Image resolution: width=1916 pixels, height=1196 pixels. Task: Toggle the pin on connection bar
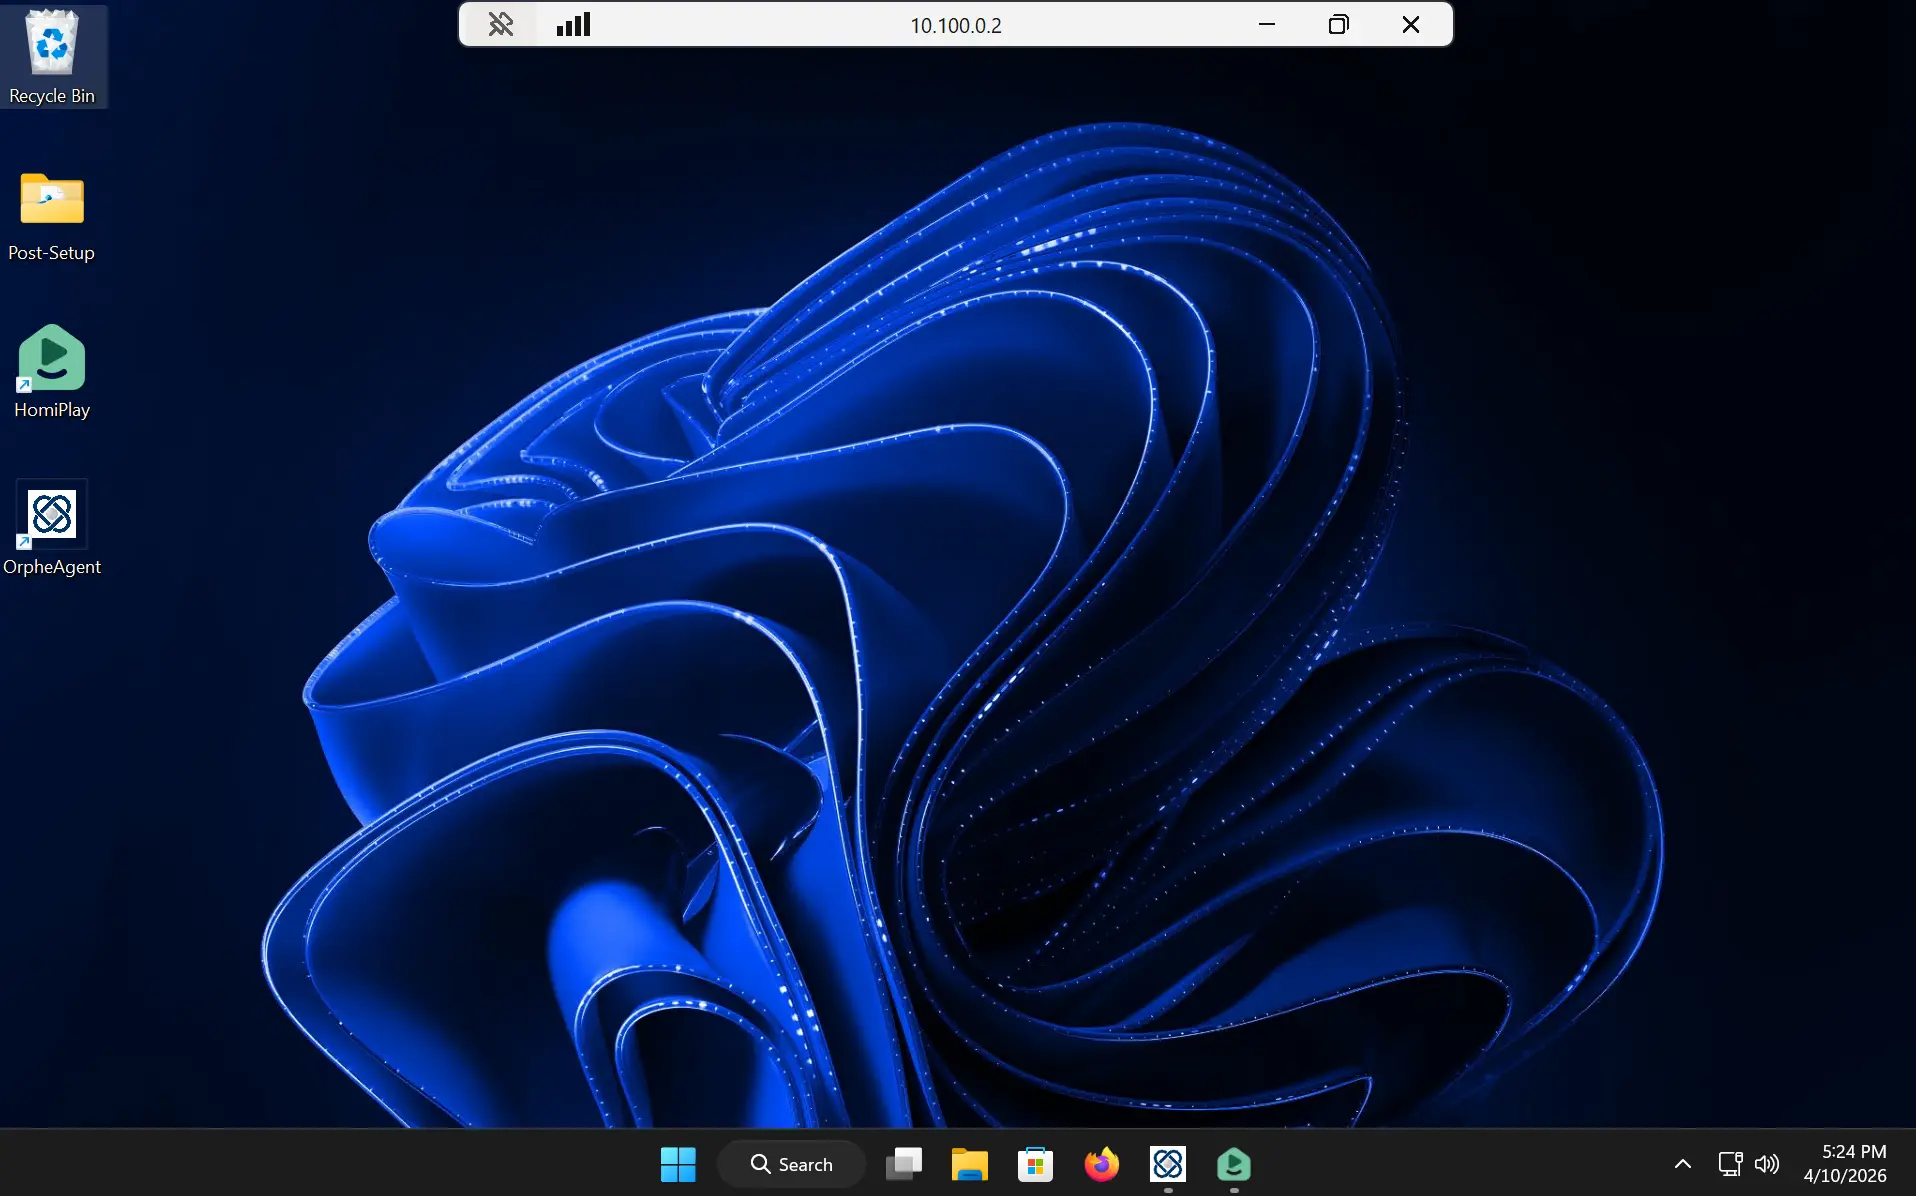[x=501, y=25]
